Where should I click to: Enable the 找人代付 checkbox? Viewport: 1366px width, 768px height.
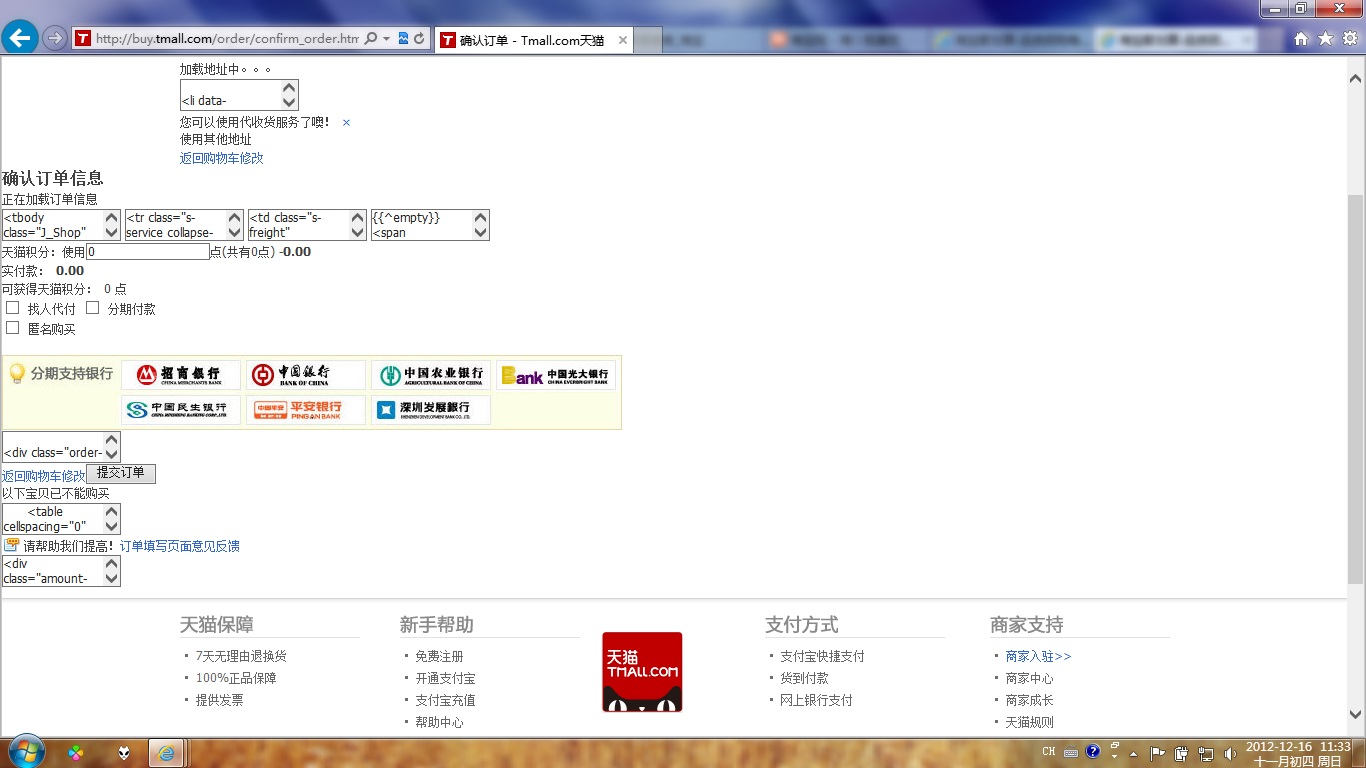point(13,308)
